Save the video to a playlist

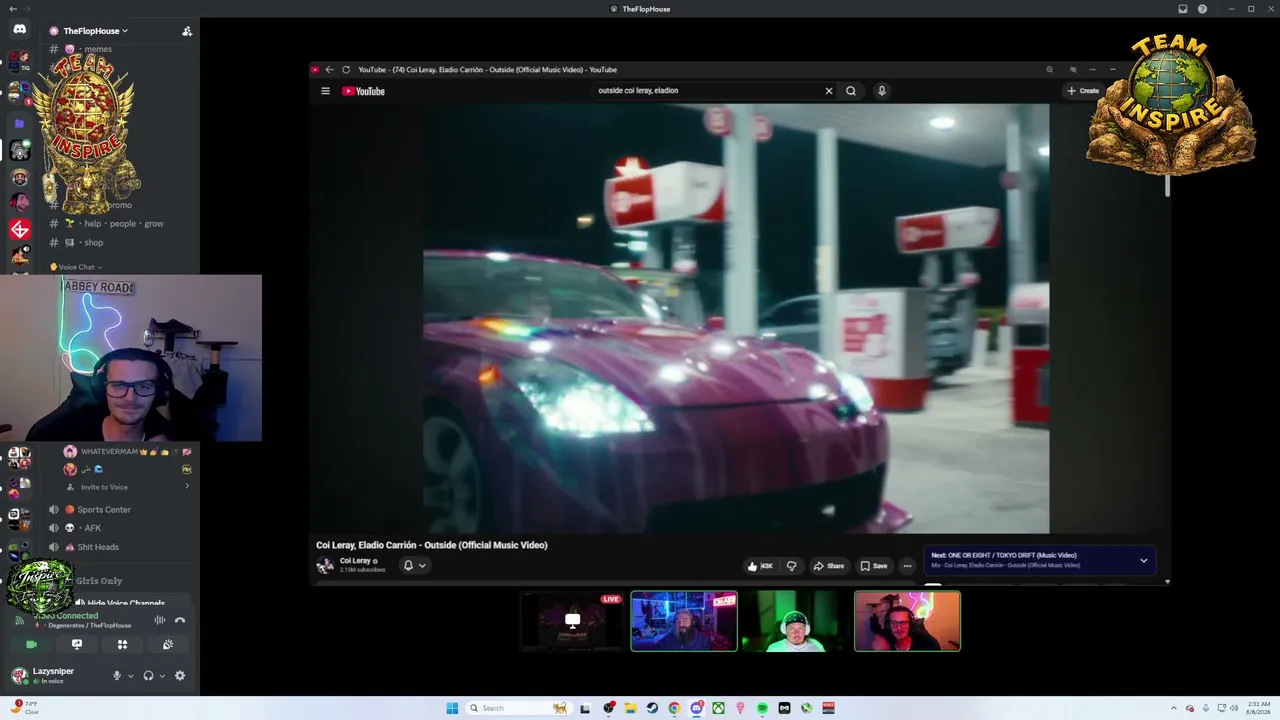(x=874, y=566)
